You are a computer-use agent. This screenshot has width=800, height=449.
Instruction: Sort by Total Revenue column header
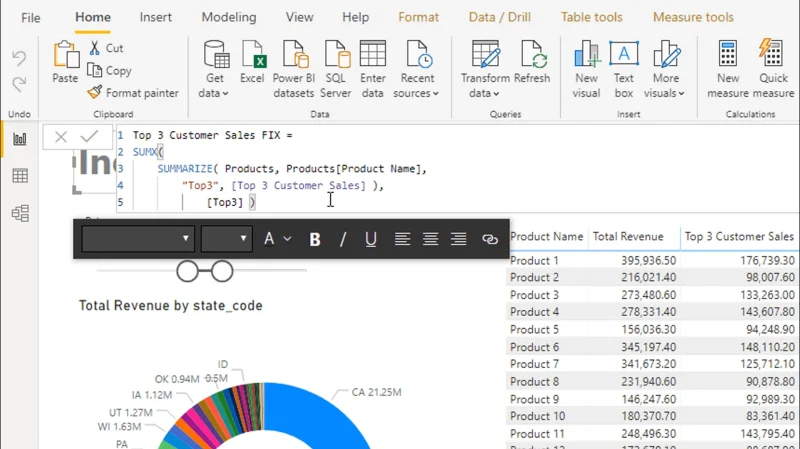coord(628,237)
